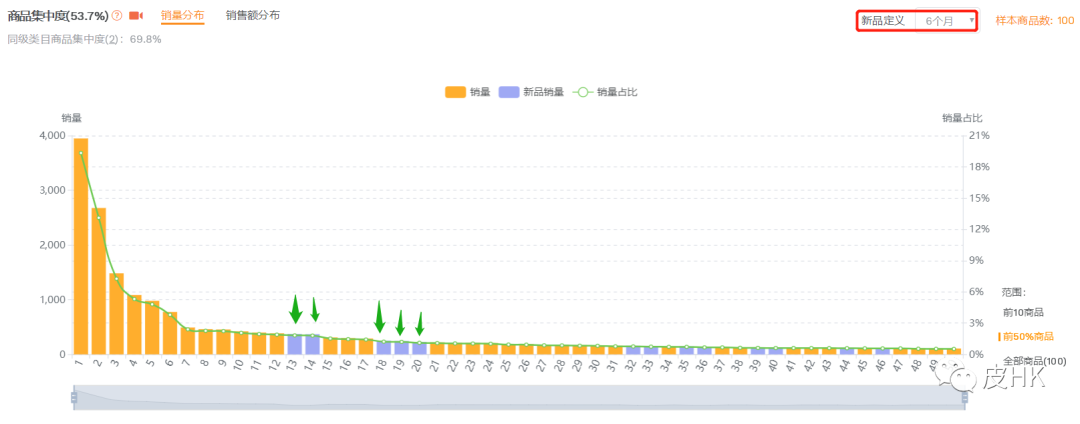Switch to 销售额分布 tab
The width and height of the screenshot is (1080, 424).
point(252,16)
